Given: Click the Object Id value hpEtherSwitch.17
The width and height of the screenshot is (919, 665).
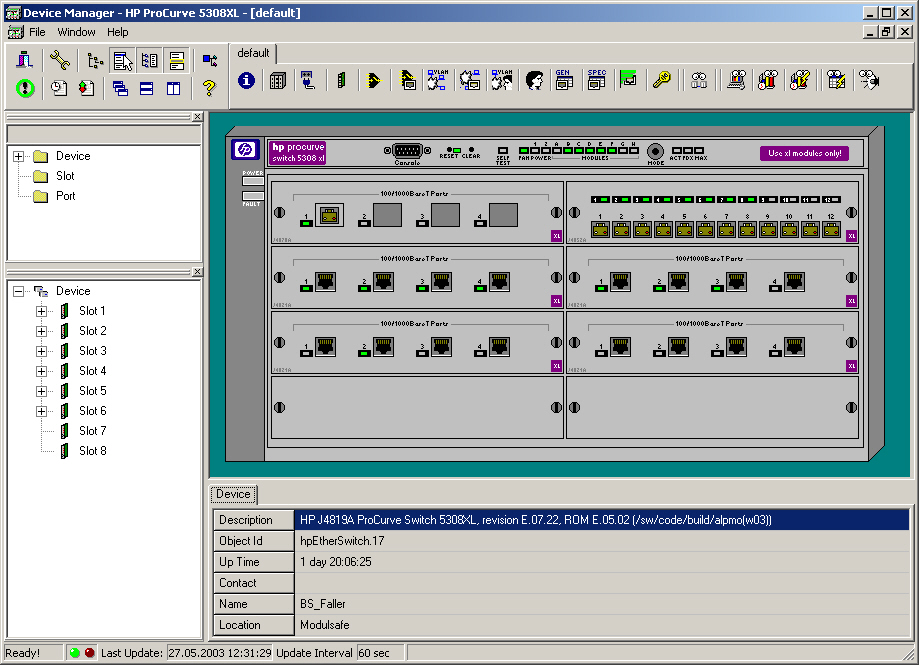Looking at the screenshot, I should pos(342,541).
